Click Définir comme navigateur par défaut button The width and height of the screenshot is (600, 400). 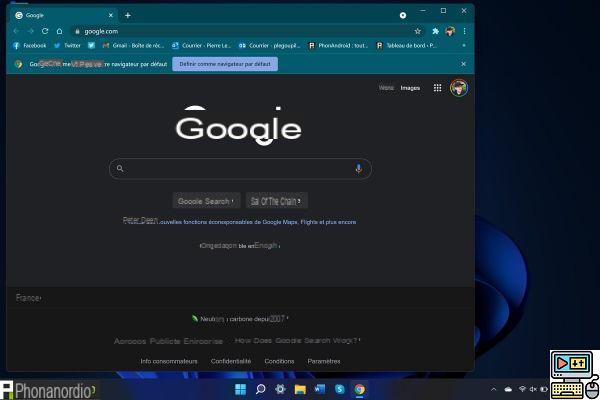225,64
